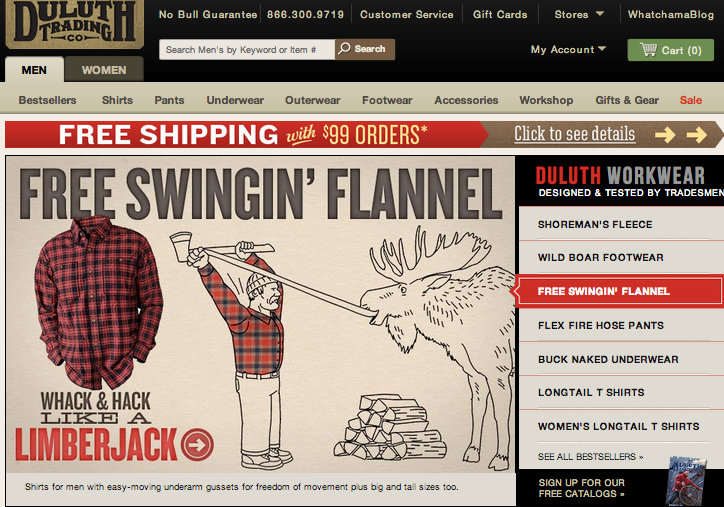
Task: Open See All Bestsellers link
Action: 590,457
